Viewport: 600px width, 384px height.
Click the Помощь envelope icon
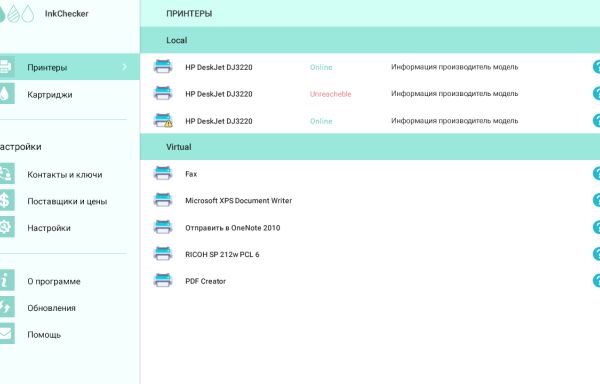7,334
